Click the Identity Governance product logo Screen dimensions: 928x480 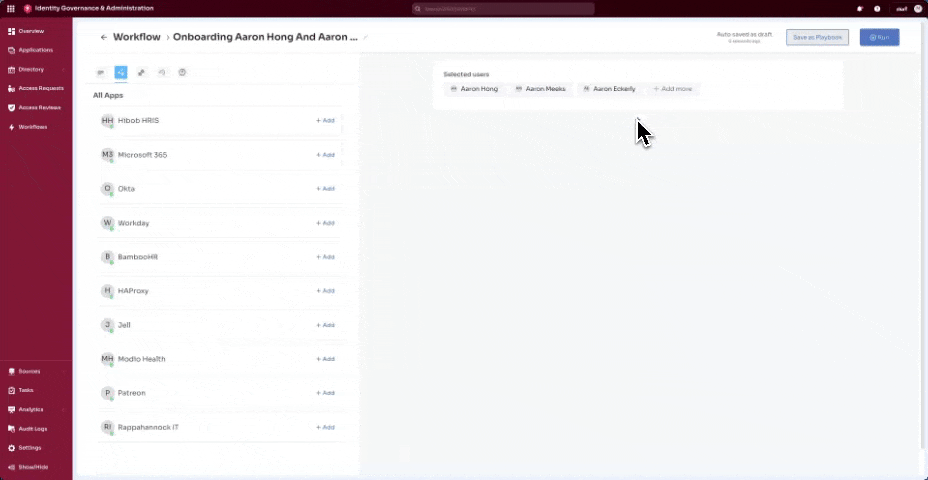click(x=27, y=8)
